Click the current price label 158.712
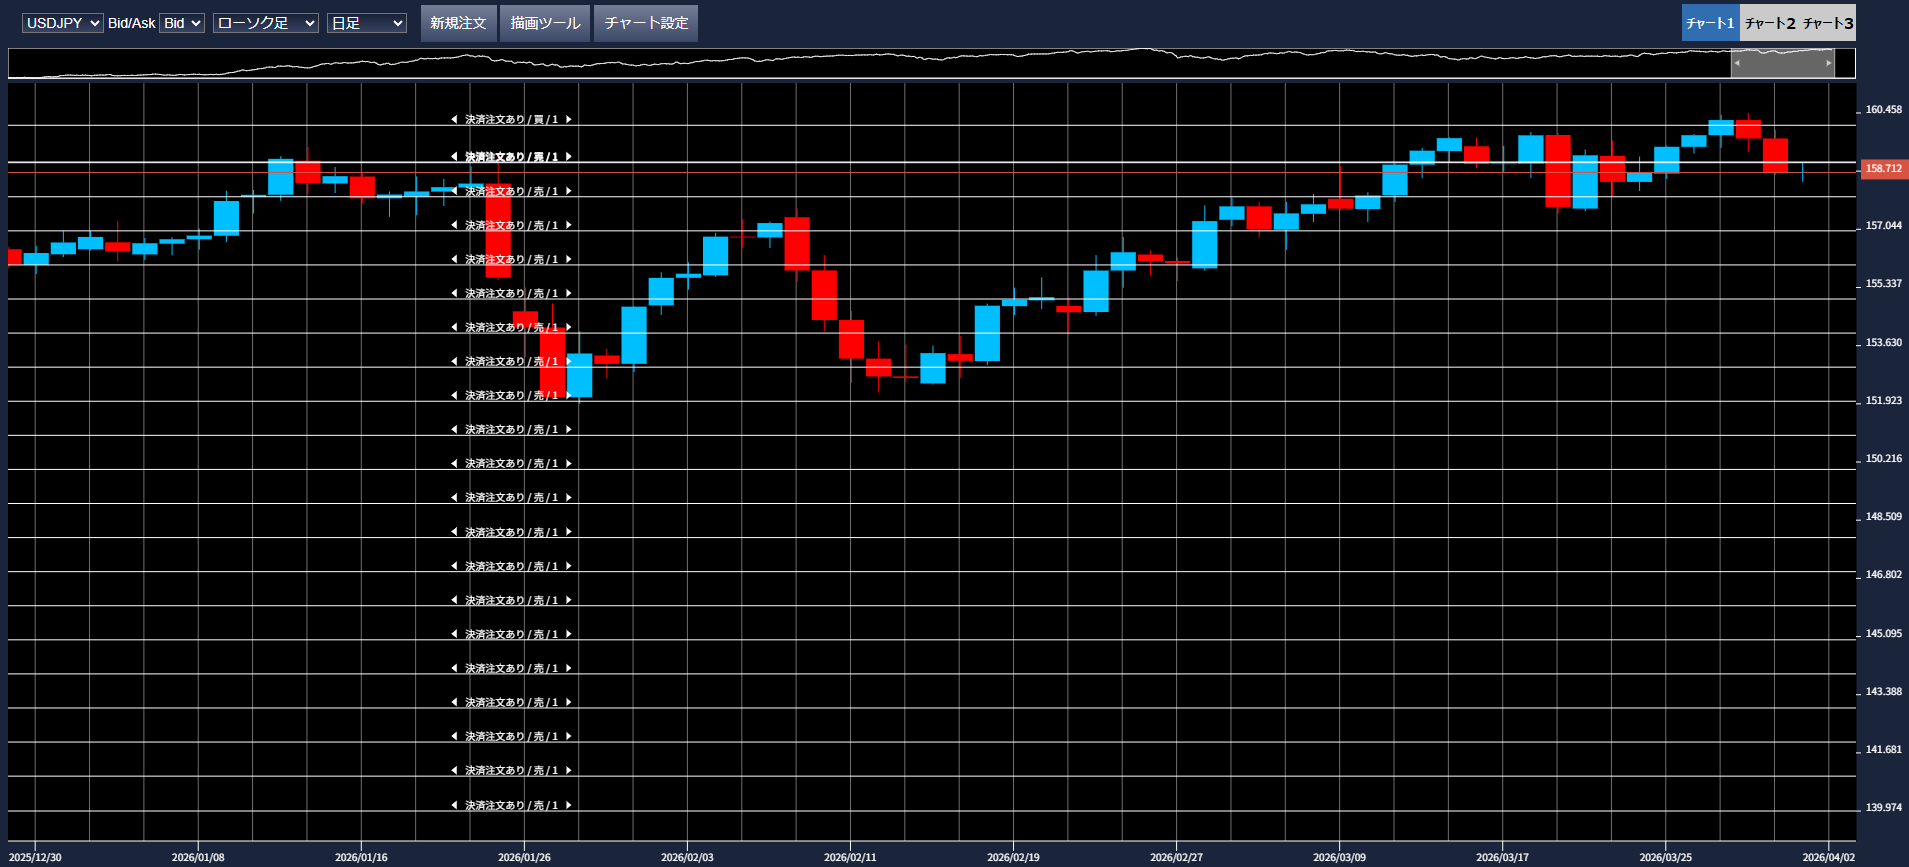This screenshot has height=867, width=1909. pos(1883,169)
